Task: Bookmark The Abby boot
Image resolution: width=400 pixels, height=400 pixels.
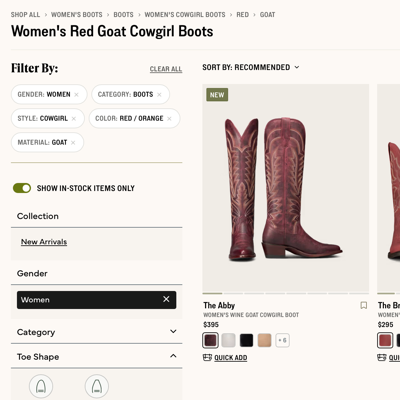Action: pos(364,305)
